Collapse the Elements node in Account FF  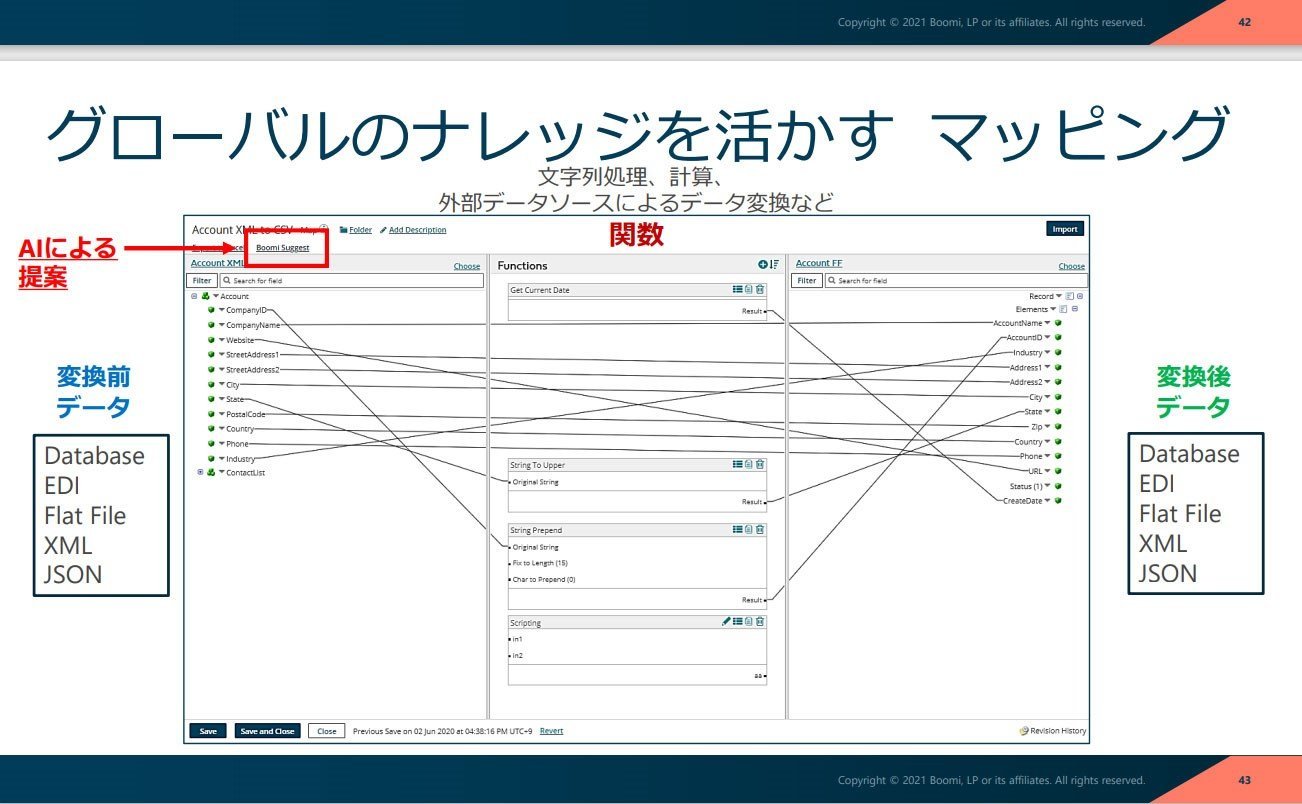pos(1073,309)
